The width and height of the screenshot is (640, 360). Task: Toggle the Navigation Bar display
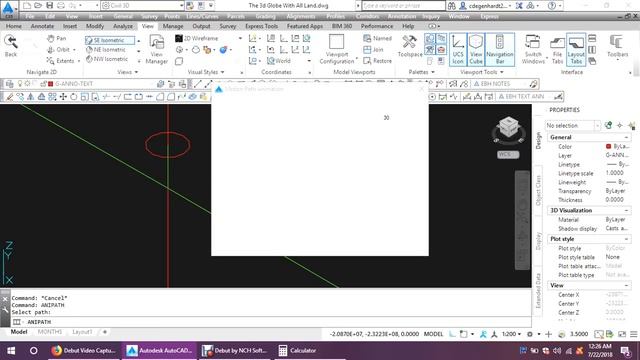click(500, 49)
